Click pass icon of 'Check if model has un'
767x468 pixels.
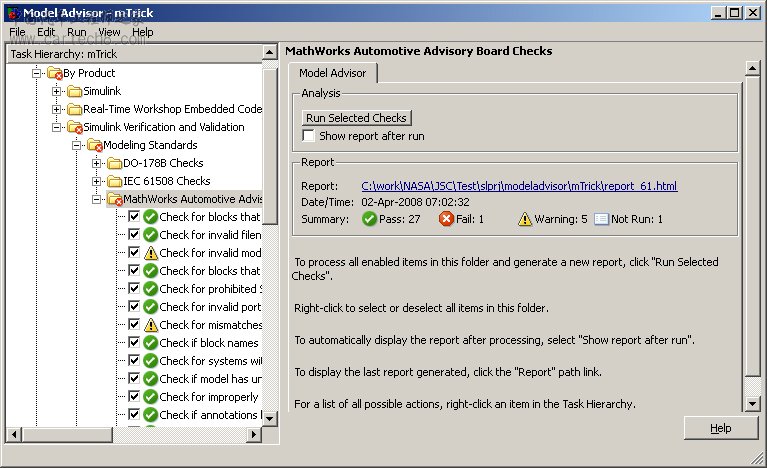(150, 379)
